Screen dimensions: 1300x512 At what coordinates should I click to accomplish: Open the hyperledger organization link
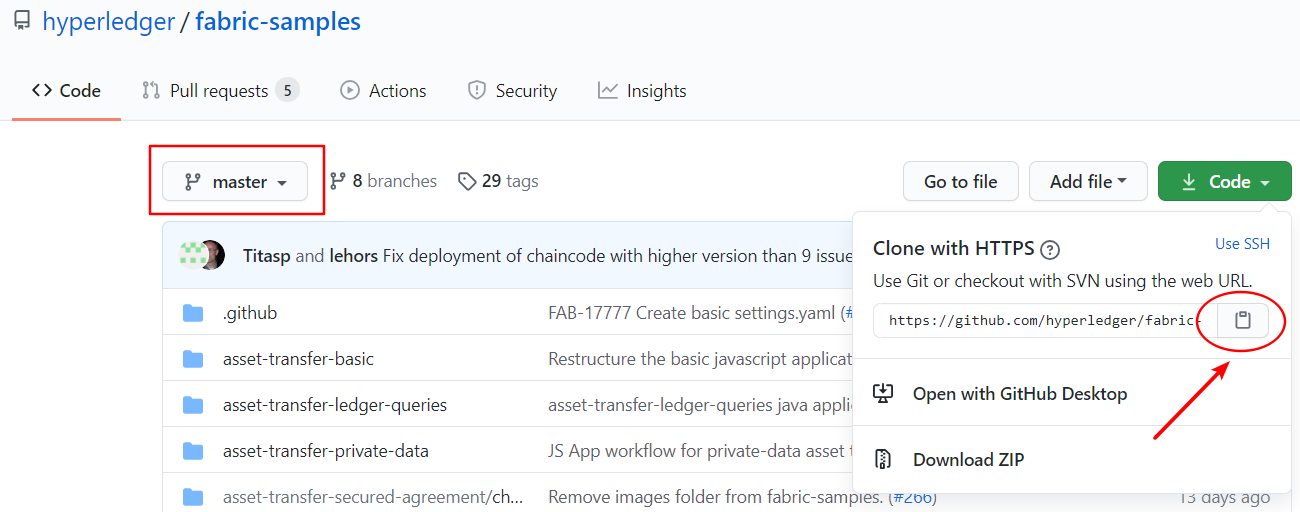click(x=109, y=22)
